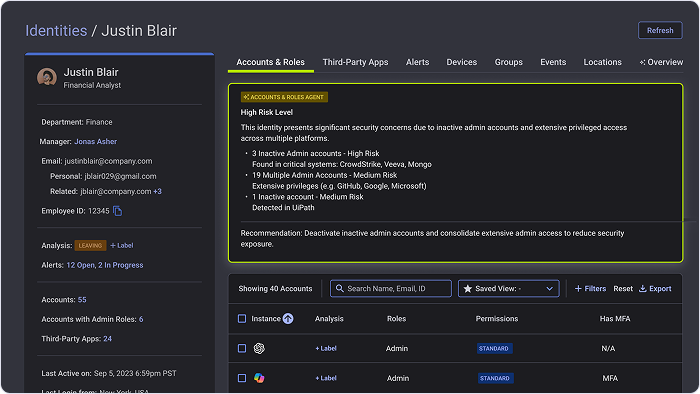Open the Third-Party Apps tab
The width and height of the screenshot is (700, 394).
pyautogui.click(x=355, y=62)
